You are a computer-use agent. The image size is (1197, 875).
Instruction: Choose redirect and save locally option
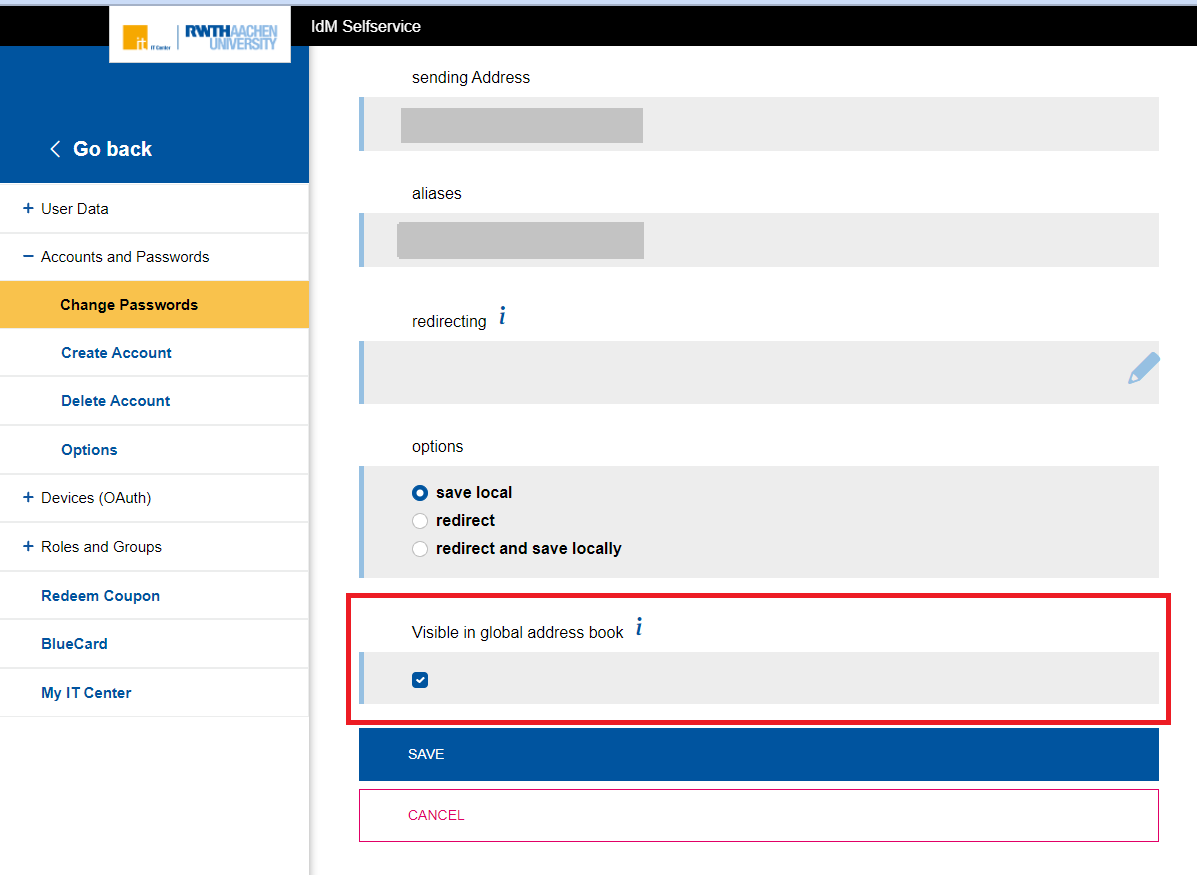(x=420, y=548)
